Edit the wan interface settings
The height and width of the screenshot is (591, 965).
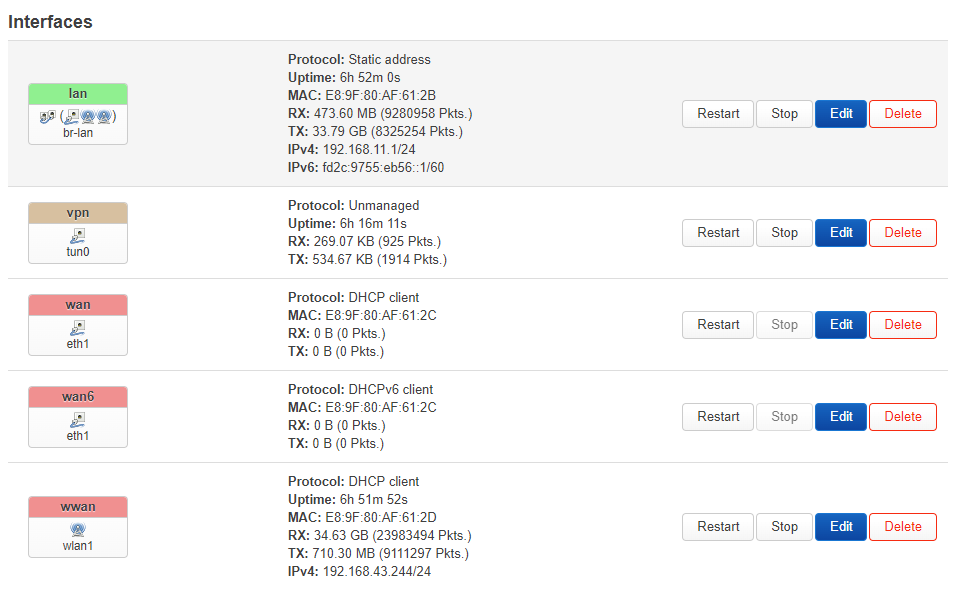tap(841, 325)
